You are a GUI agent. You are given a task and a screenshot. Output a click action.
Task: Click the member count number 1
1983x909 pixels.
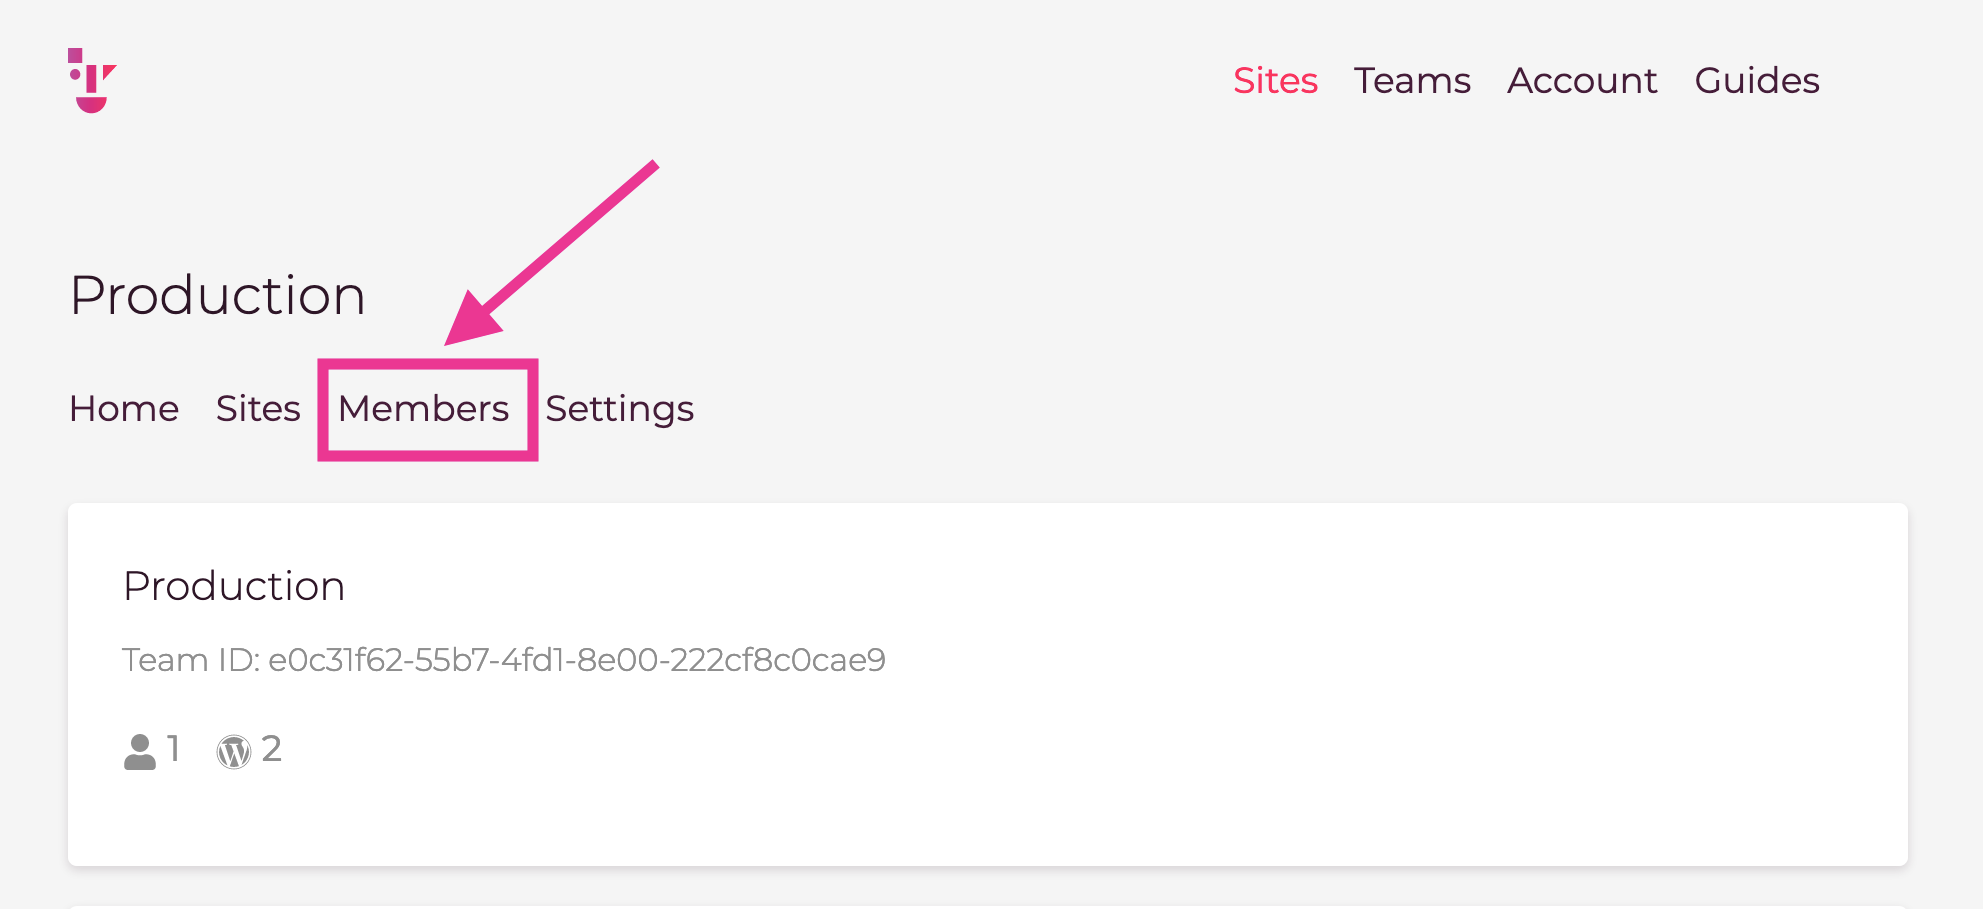pos(173,749)
